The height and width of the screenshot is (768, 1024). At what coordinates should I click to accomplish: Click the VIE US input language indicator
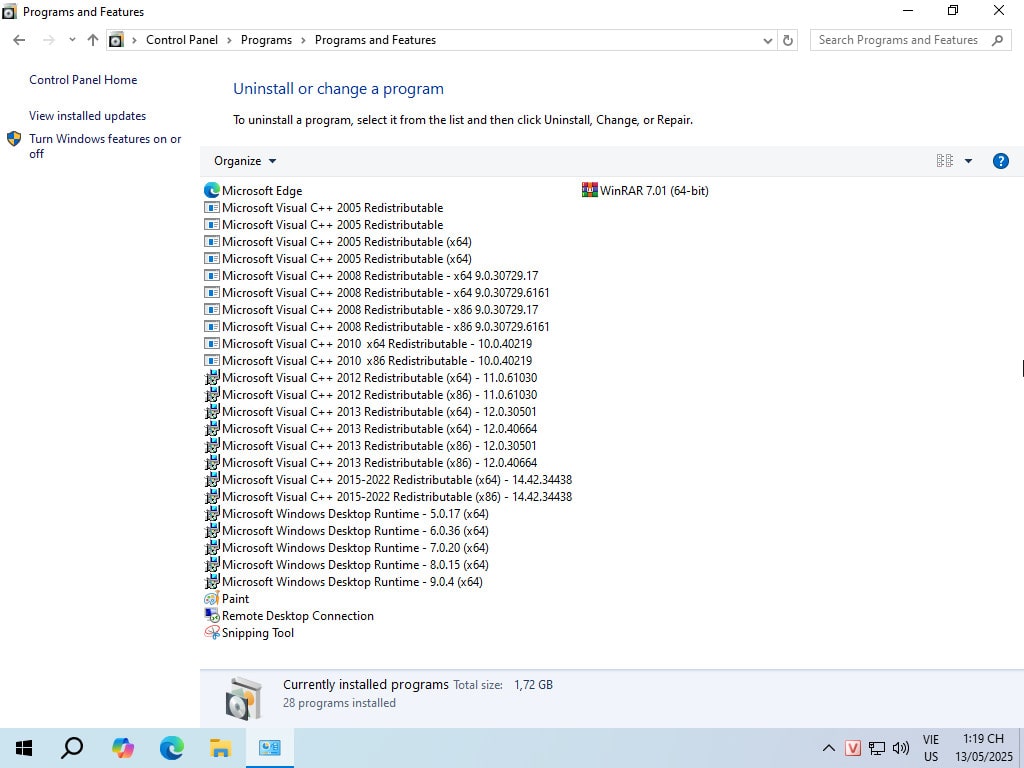[931, 748]
